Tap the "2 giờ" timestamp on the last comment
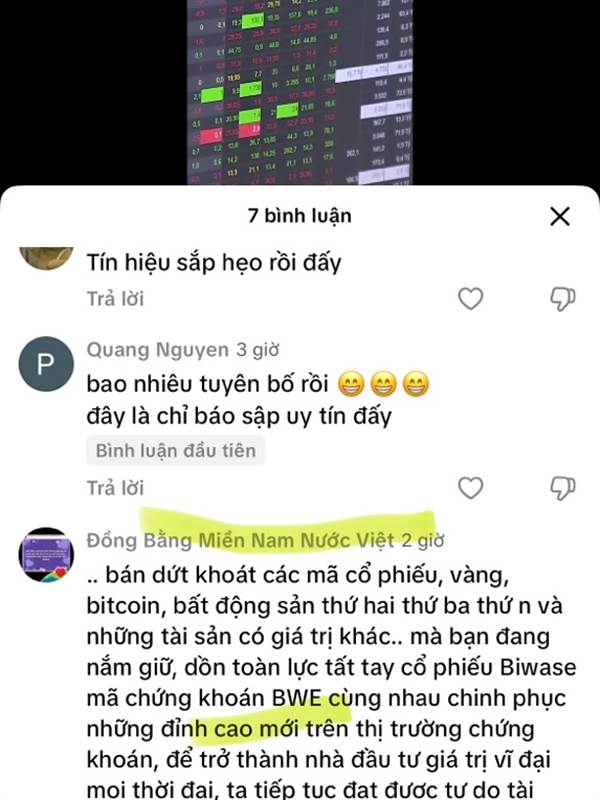Screen dimensions: 600x800 (422, 540)
